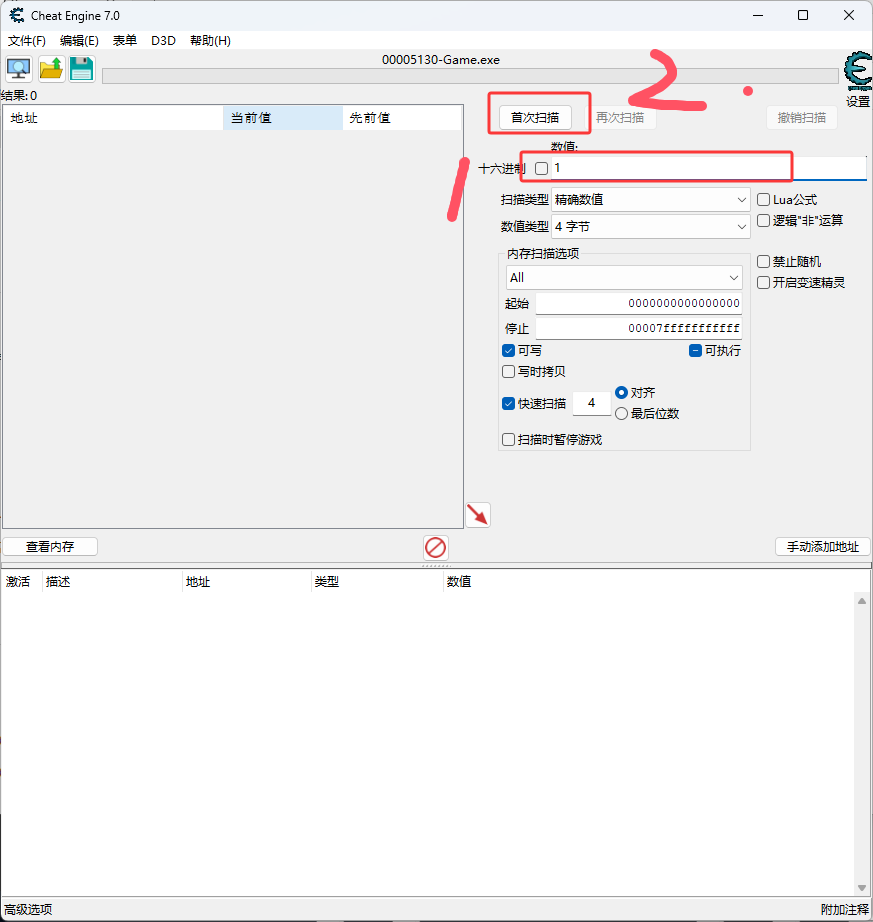
Task: Enable the Lua公式 checkbox
Action: [763, 200]
